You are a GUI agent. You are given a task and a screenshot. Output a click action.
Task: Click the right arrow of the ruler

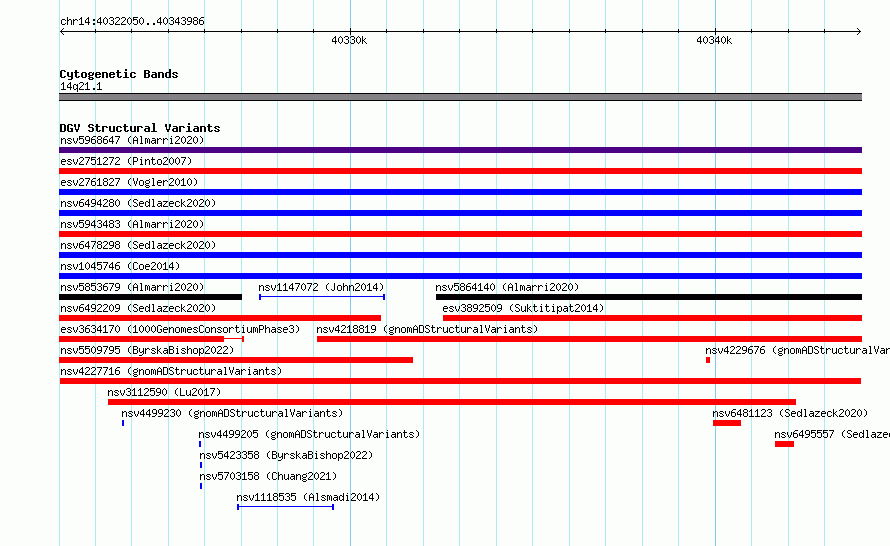pyautogui.click(x=859, y=32)
